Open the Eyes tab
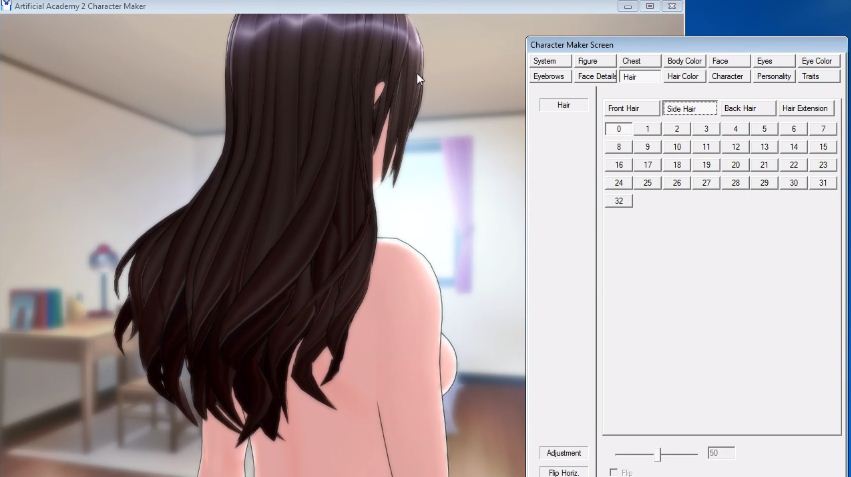851x477 pixels. [x=774, y=61]
